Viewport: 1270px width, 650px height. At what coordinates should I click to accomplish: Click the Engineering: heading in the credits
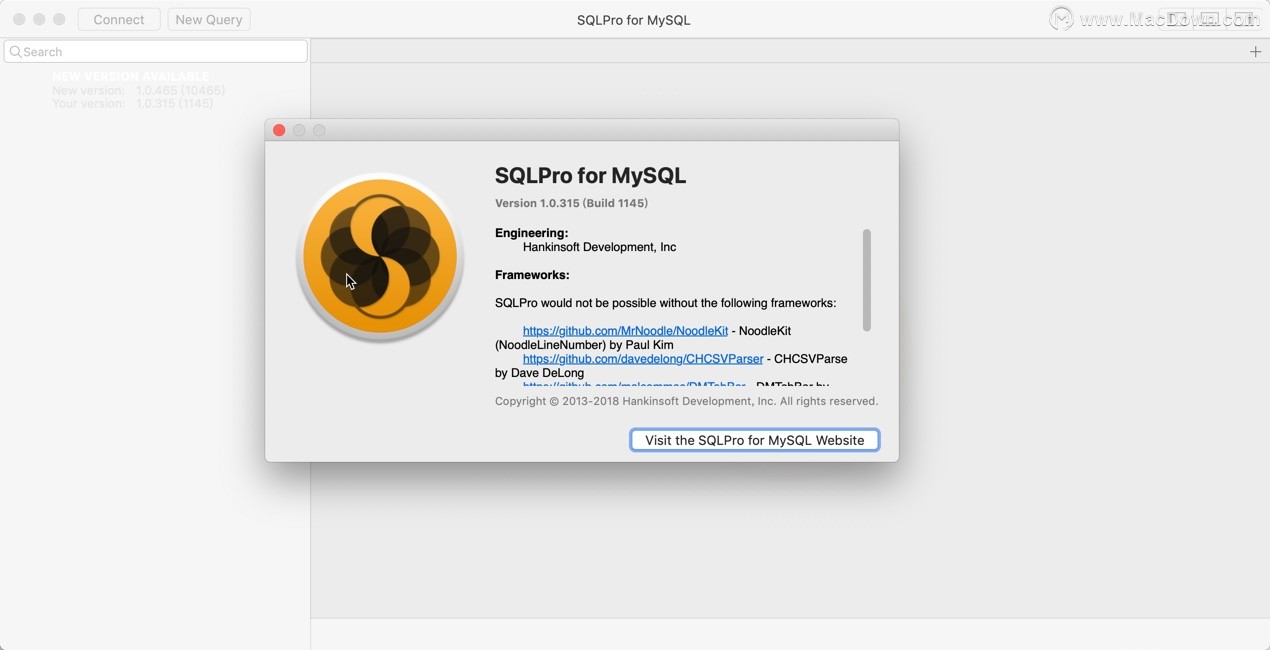(x=531, y=233)
